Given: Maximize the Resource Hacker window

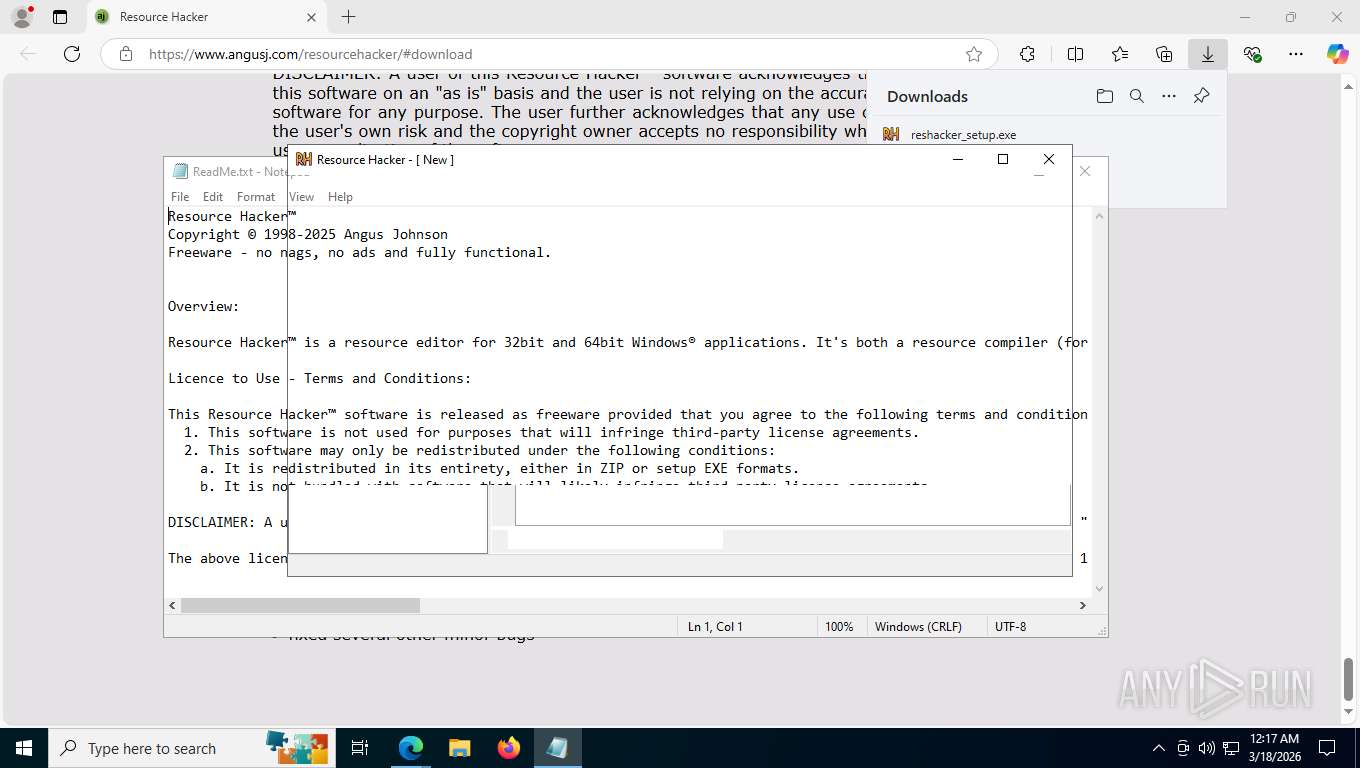Looking at the screenshot, I should tap(1003, 159).
